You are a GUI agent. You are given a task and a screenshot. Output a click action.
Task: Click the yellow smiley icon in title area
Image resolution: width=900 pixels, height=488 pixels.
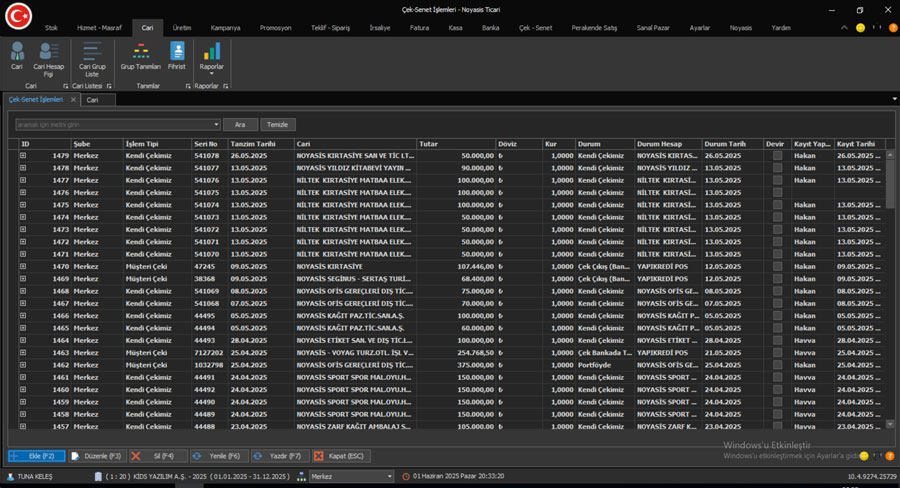(x=860, y=28)
